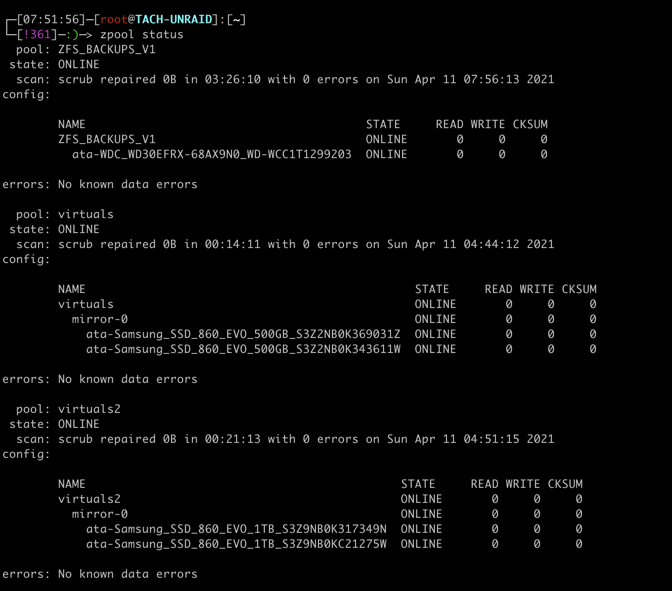Click the 'zpool status' command text
Viewport: 672px width, 591px height.
point(141,35)
